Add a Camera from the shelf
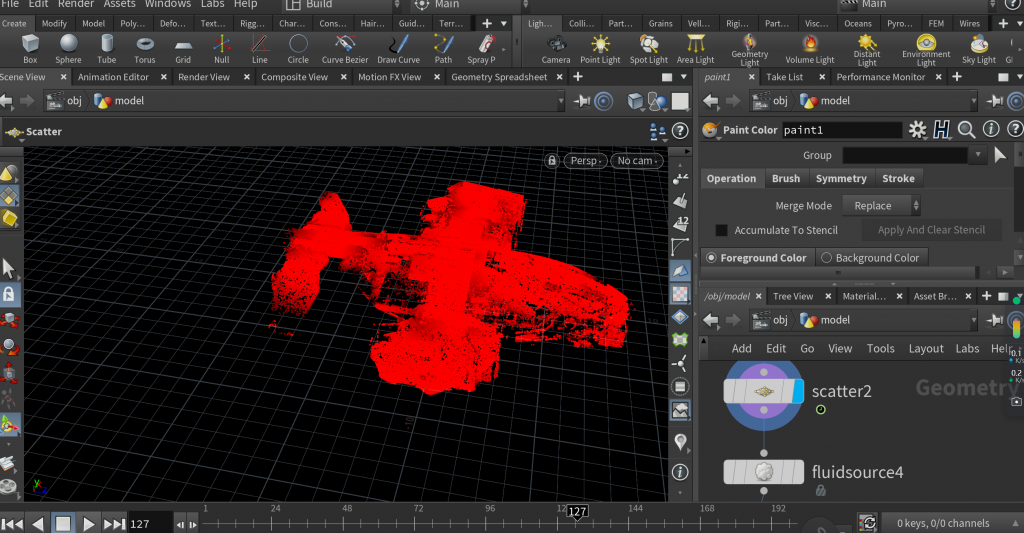Image resolution: width=1024 pixels, height=533 pixels. pyautogui.click(x=556, y=49)
